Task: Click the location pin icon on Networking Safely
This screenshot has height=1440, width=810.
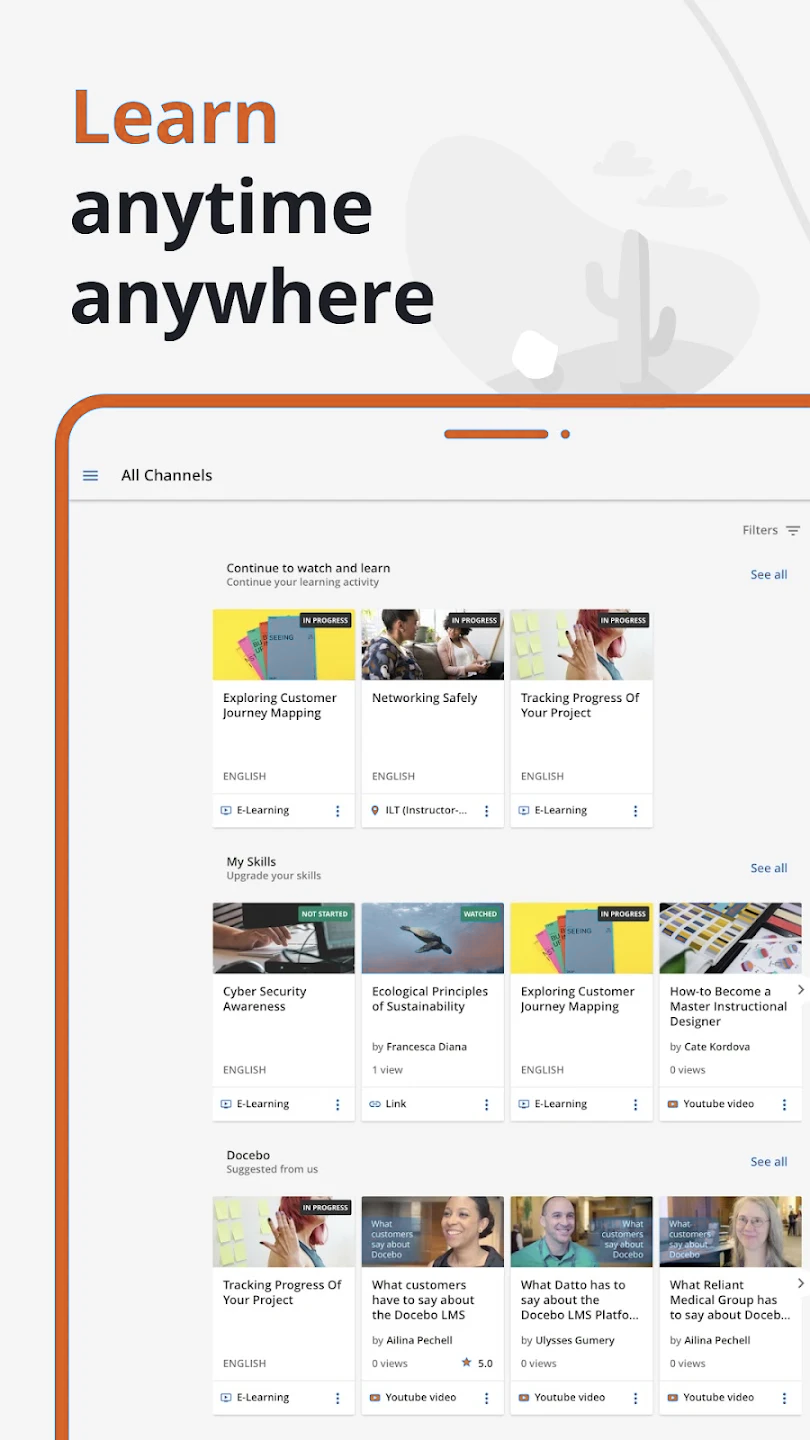Action: click(375, 811)
